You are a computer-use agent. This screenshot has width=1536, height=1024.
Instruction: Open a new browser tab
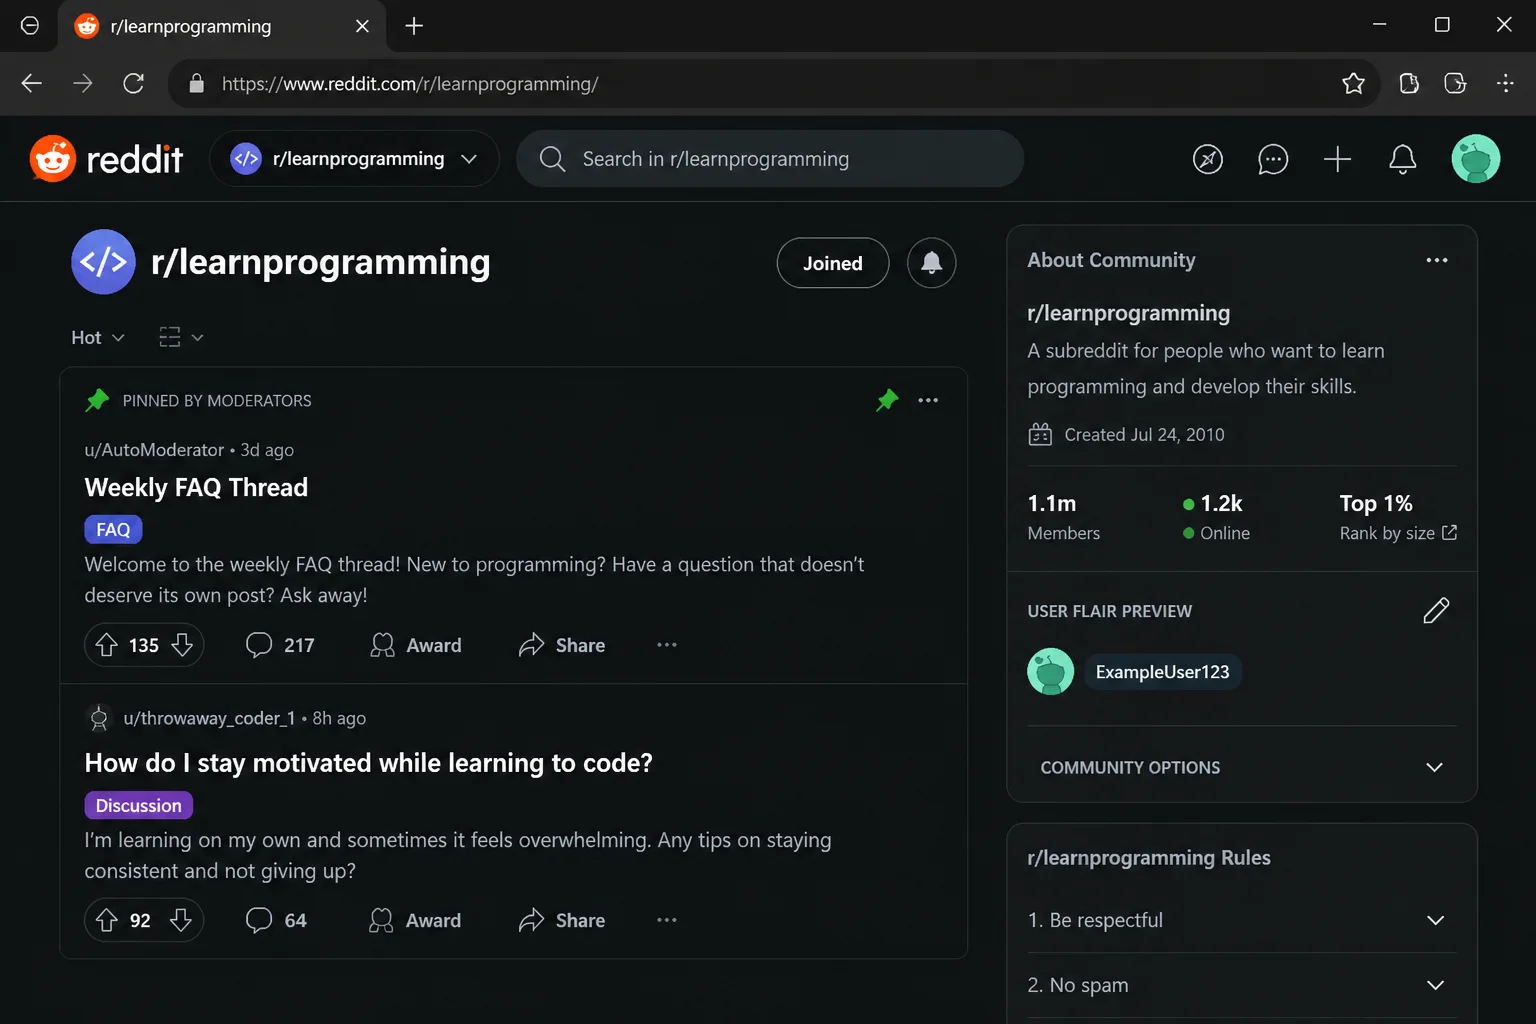click(x=414, y=26)
